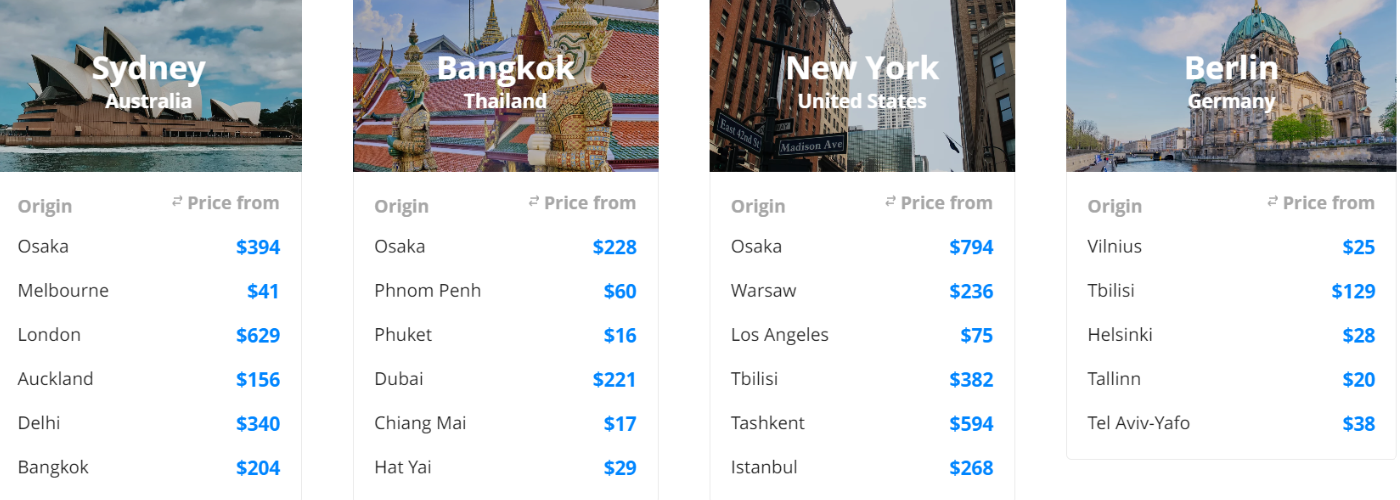
Task: Open the Berlin Germany destination image
Action: [x=1231, y=86]
